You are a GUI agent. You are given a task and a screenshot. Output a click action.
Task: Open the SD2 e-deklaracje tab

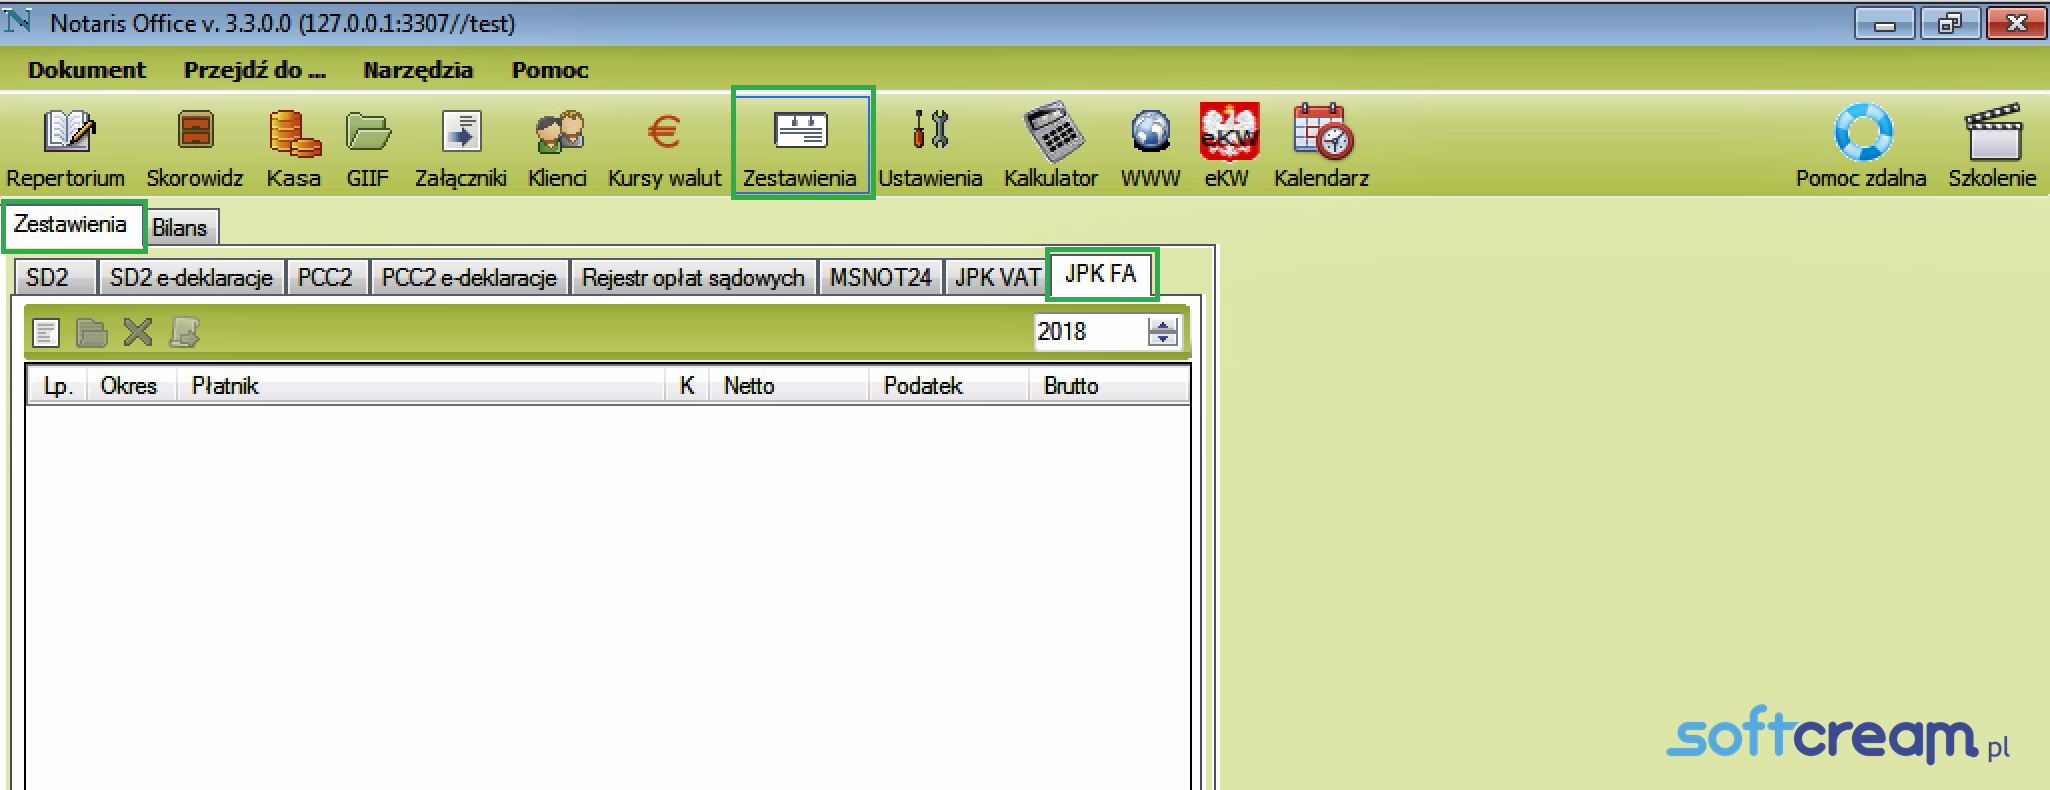point(191,277)
